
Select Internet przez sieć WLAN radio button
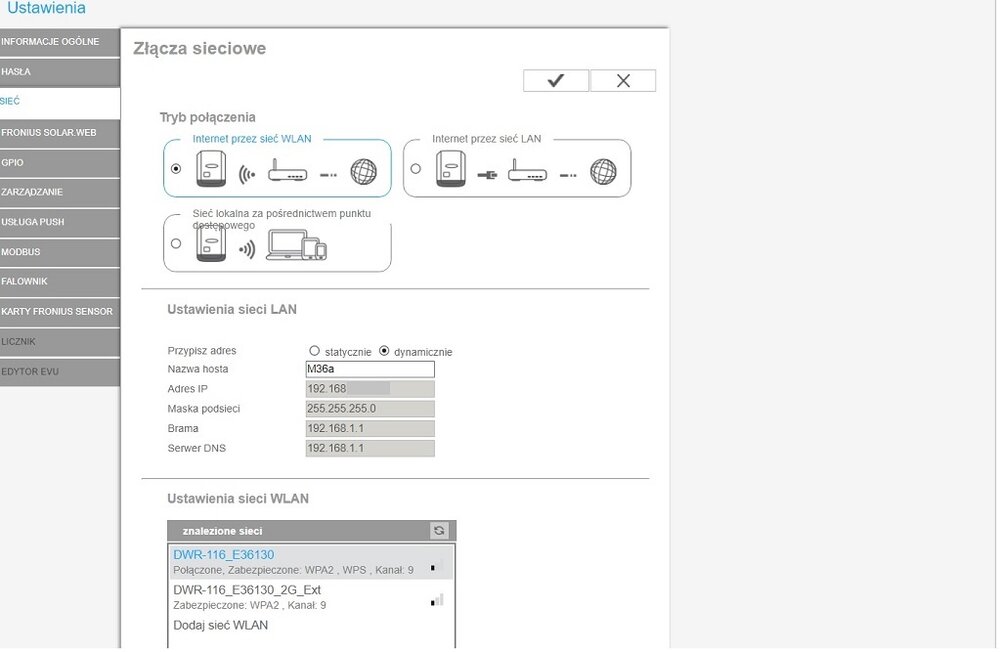coord(177,169)
